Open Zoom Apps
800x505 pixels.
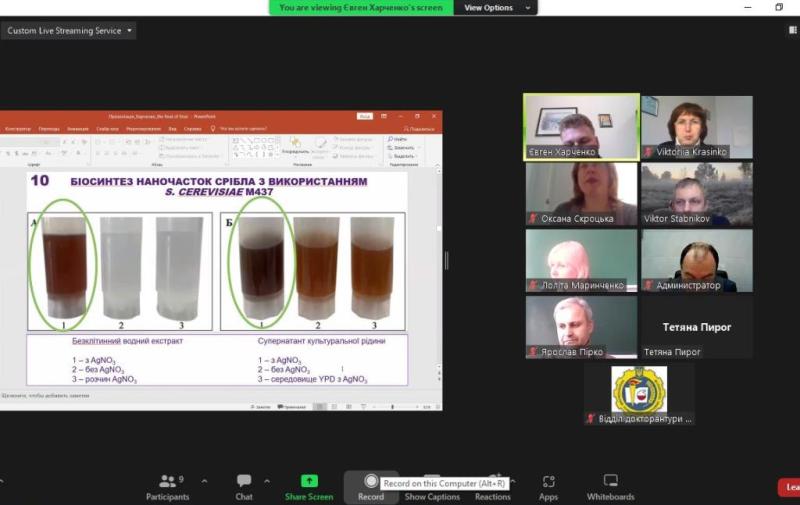pyautogui.click(x=548, y=487)
